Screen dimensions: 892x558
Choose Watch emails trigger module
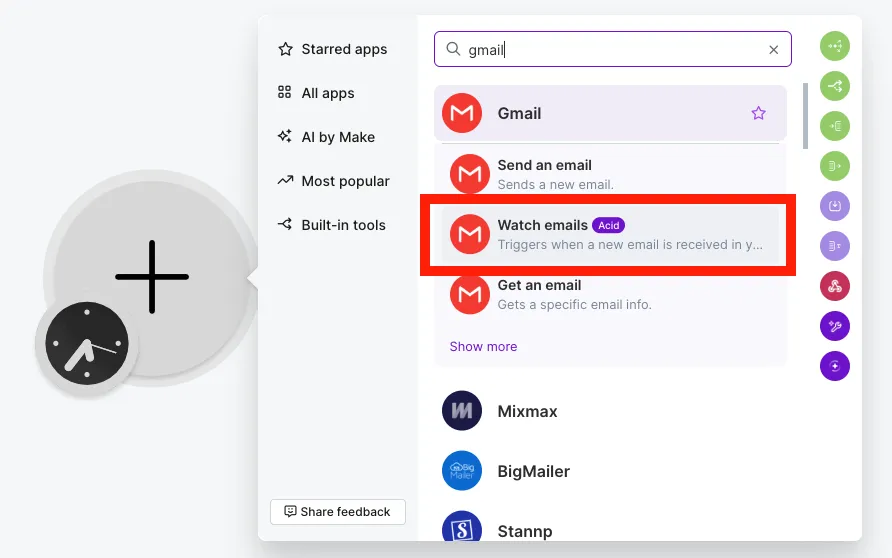tap(610, 234)
